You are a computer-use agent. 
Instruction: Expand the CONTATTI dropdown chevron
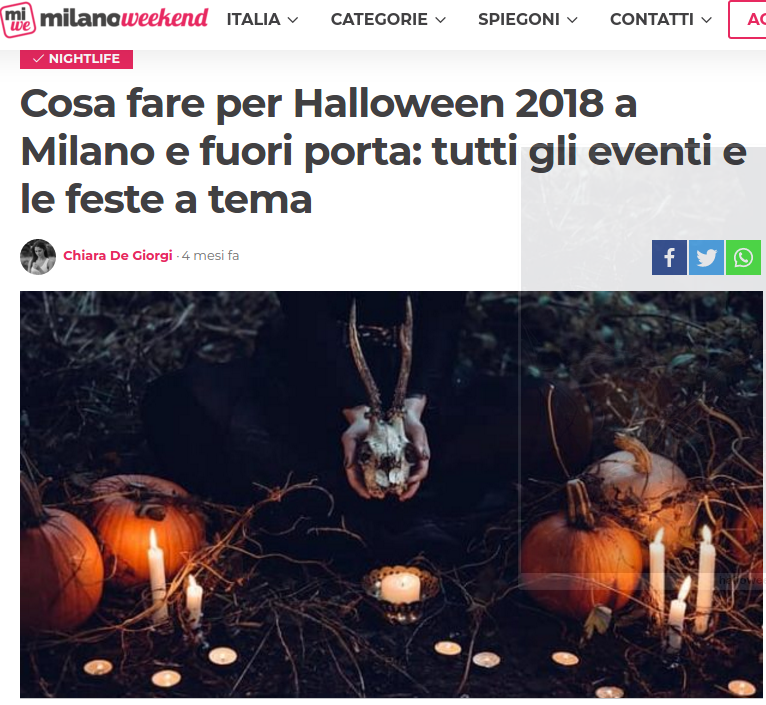[706, 20]
